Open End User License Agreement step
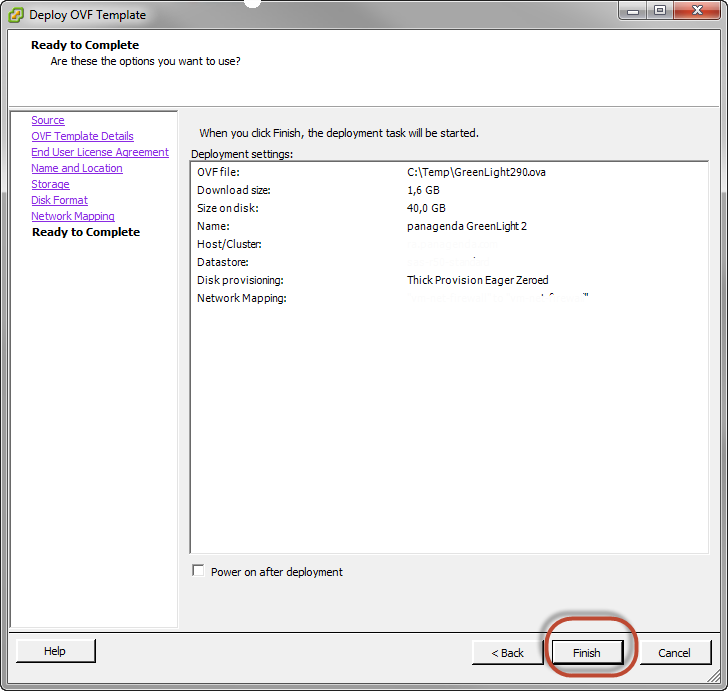The height and width of the screenshot is (691, 728). [x=99, y=152]
